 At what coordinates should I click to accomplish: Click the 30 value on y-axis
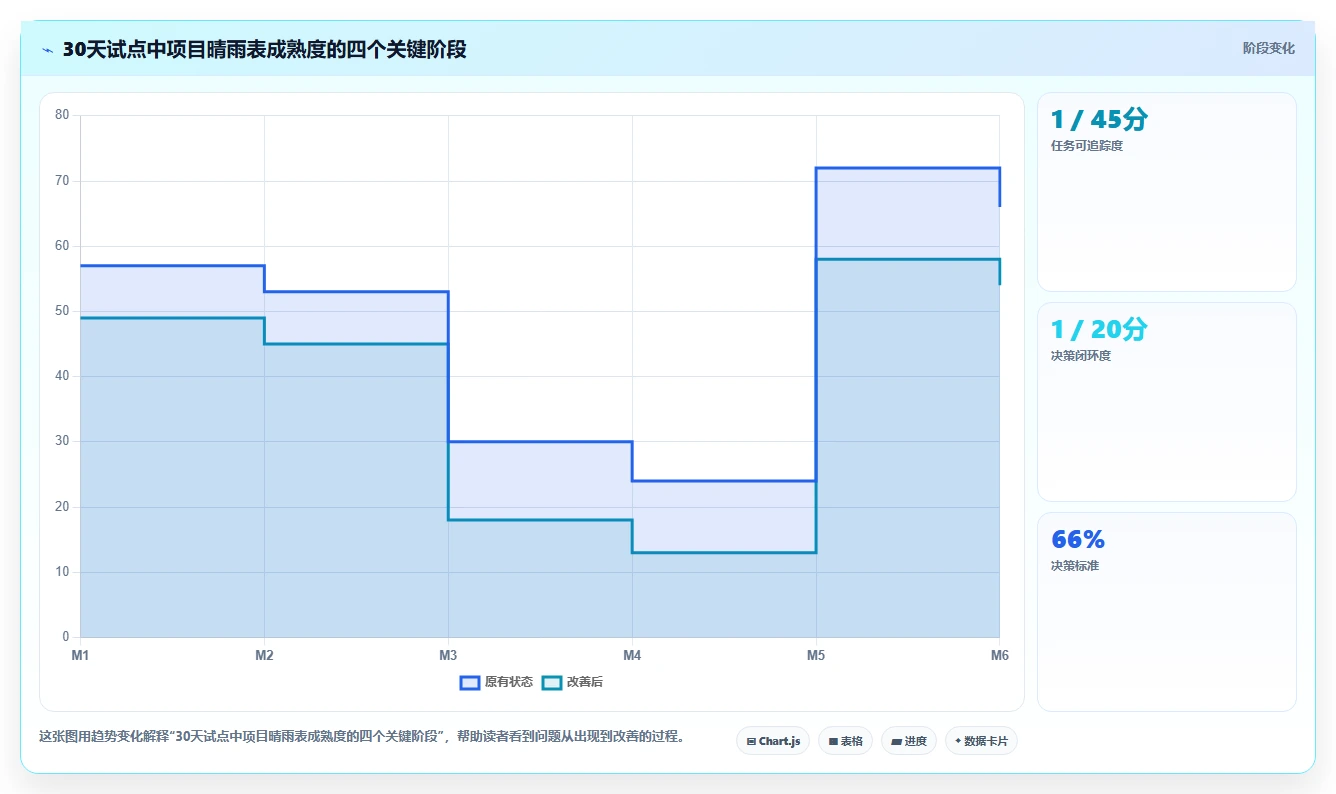[x=62, y=441]
